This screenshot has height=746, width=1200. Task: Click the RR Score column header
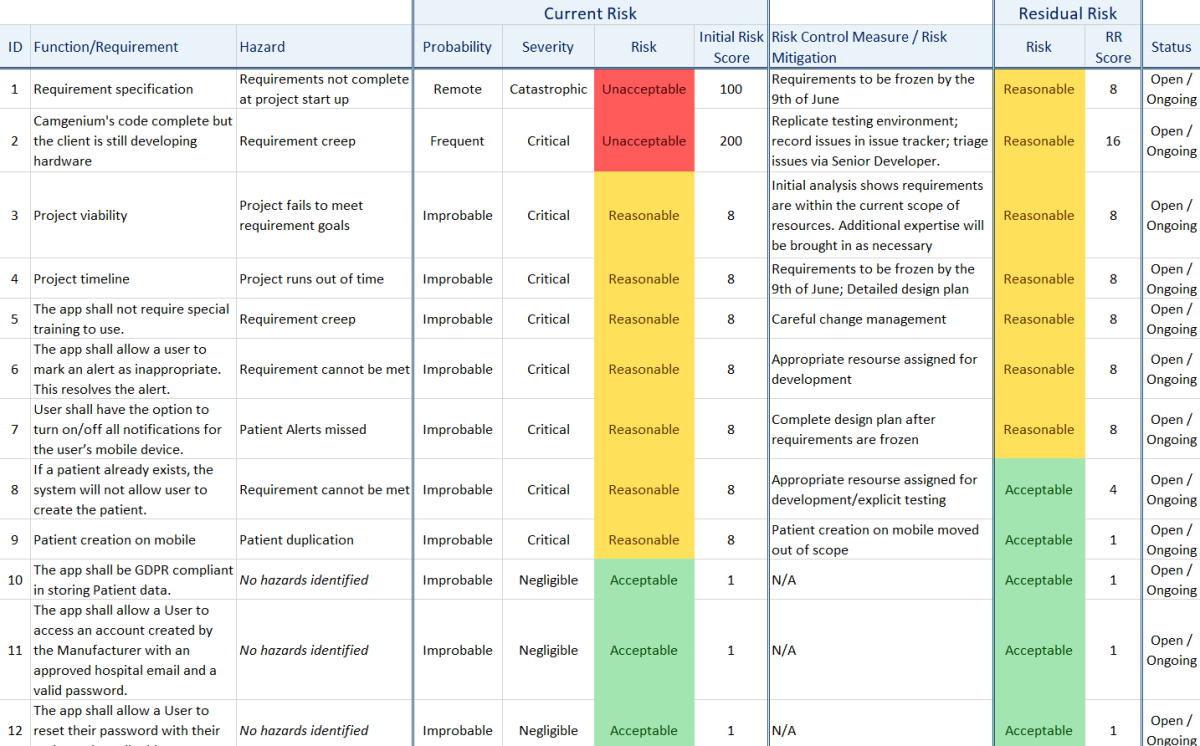[x=1113, y=47]
